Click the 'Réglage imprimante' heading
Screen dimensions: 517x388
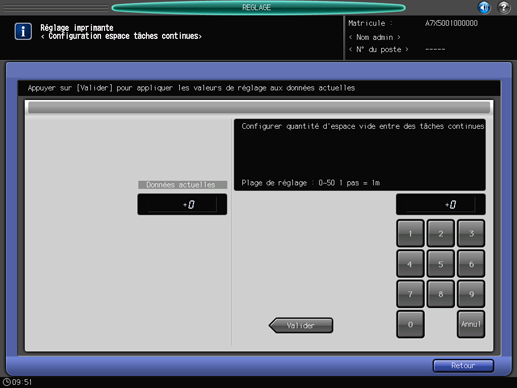[x=77, y=28]
